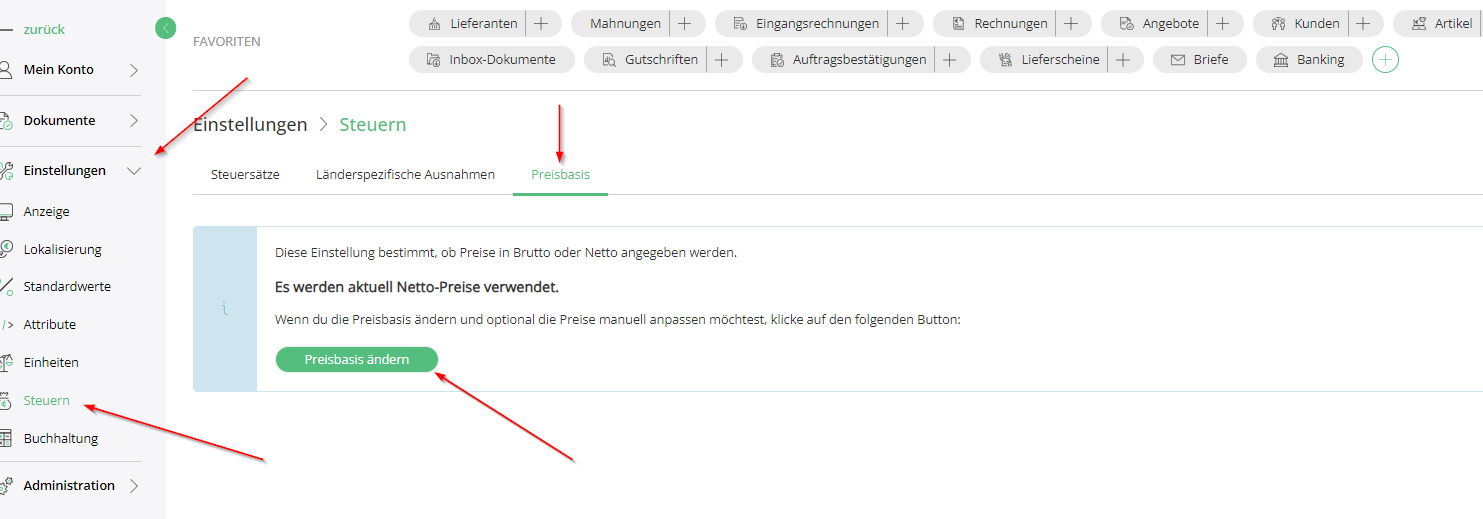
Task: Select the Preisbasis tab
Action: pyautogui.click(x=560, y=175)
